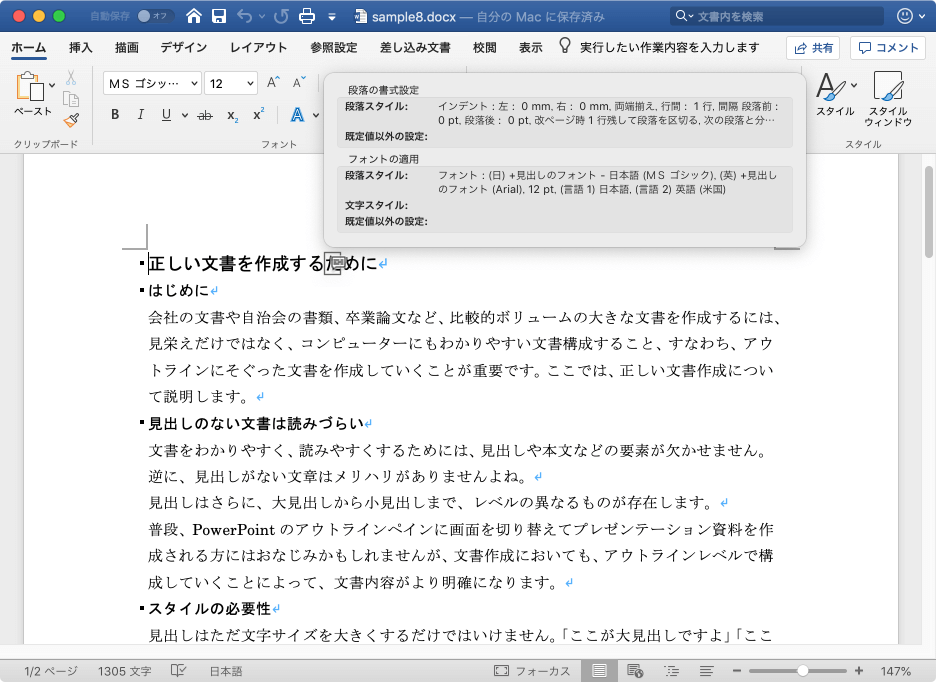The height and width of the screenshot is (682, 936).
Task: Select the Format Painter brush
Action: 71,121
